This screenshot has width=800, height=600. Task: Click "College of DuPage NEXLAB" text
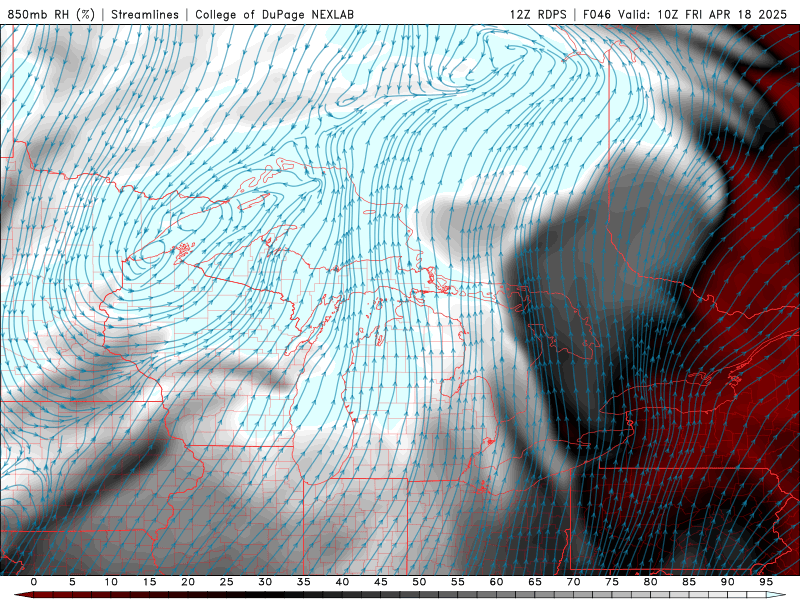click(x=274, y=14)
